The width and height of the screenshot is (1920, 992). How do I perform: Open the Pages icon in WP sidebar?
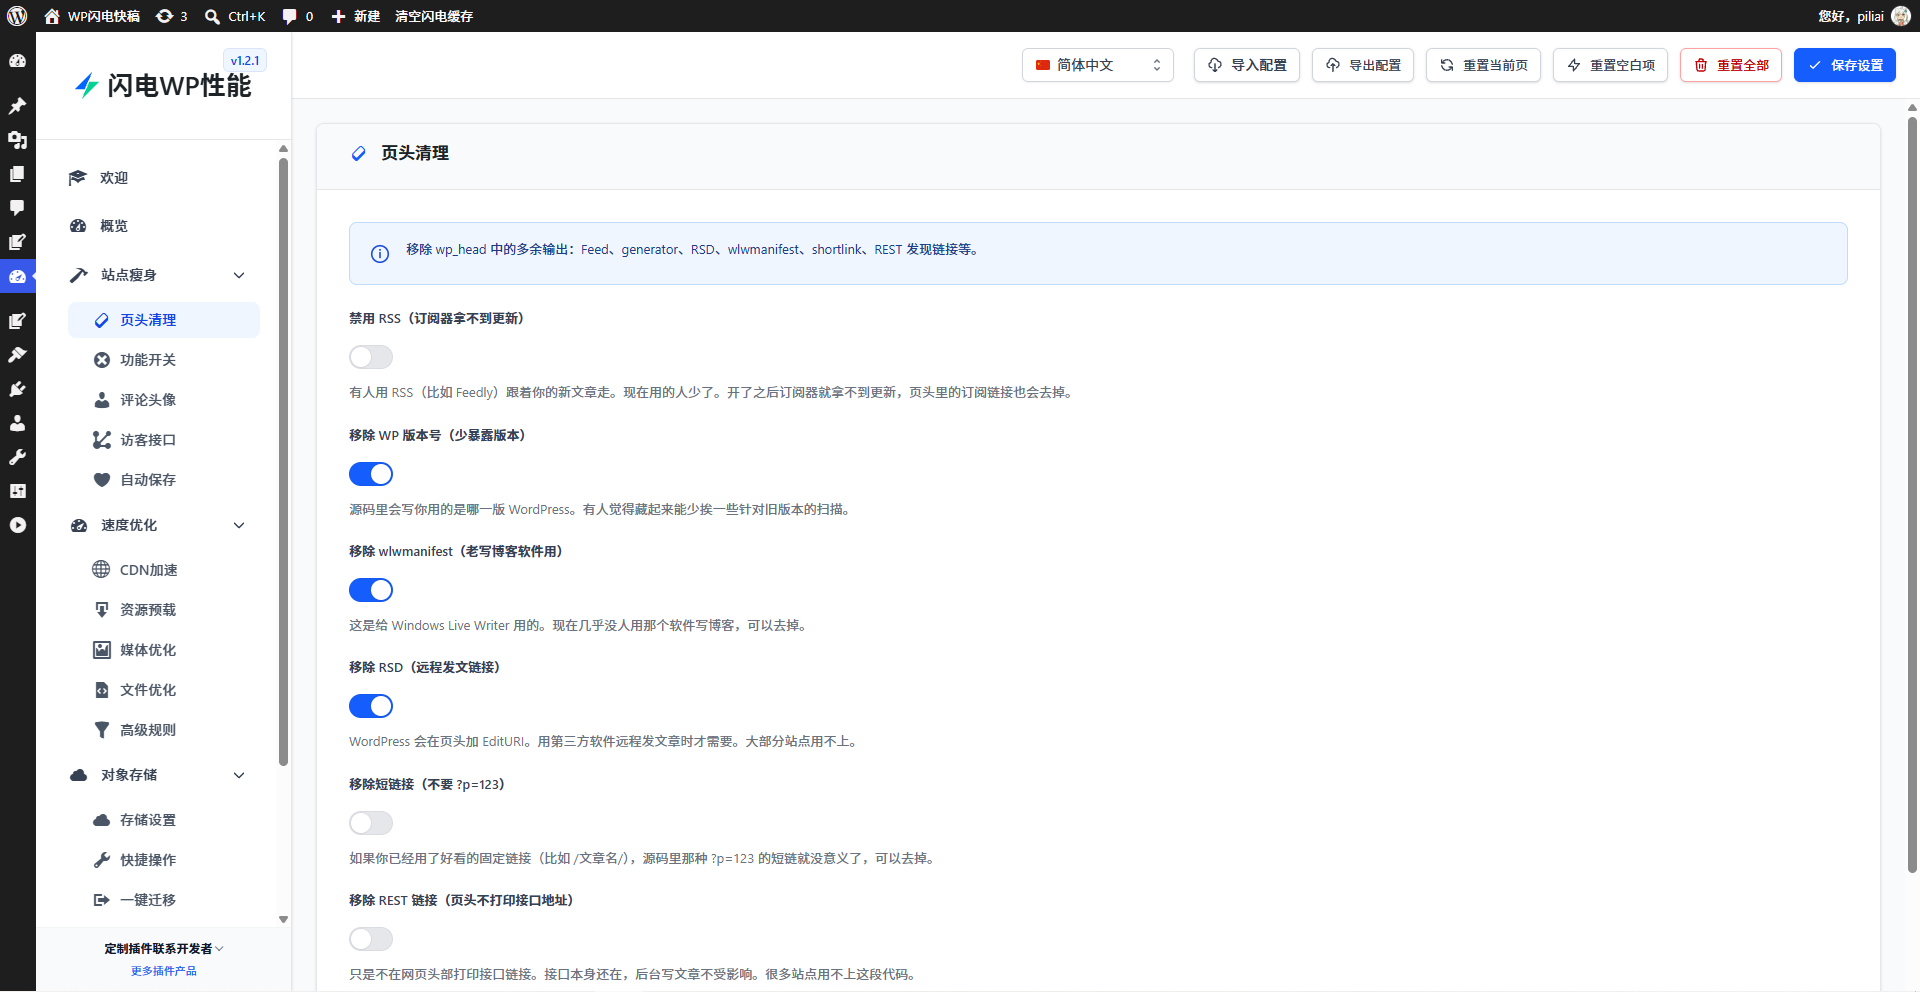(17, 174)
